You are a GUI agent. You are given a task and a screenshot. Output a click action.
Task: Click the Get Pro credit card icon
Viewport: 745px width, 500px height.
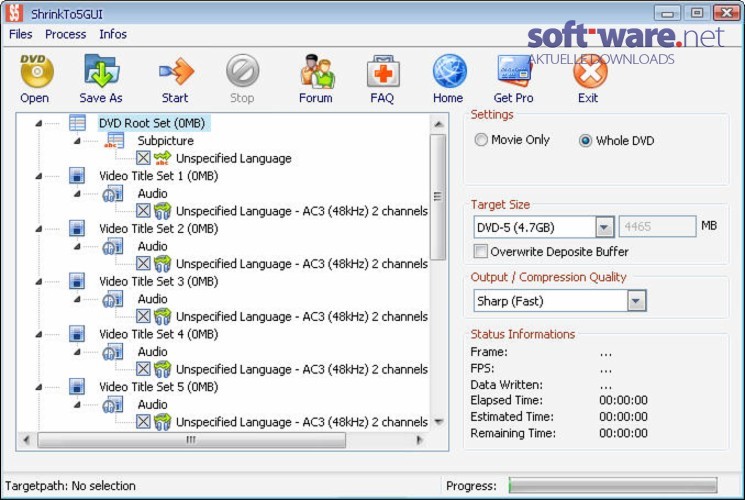[514, 71]
